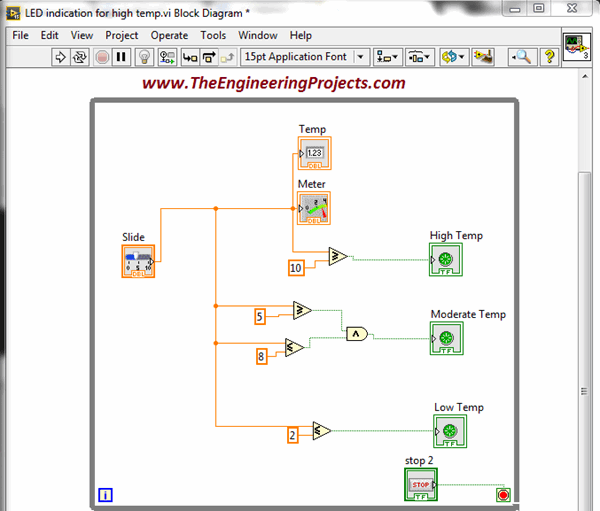Select the High Temp LED terminal

(446, 260)
